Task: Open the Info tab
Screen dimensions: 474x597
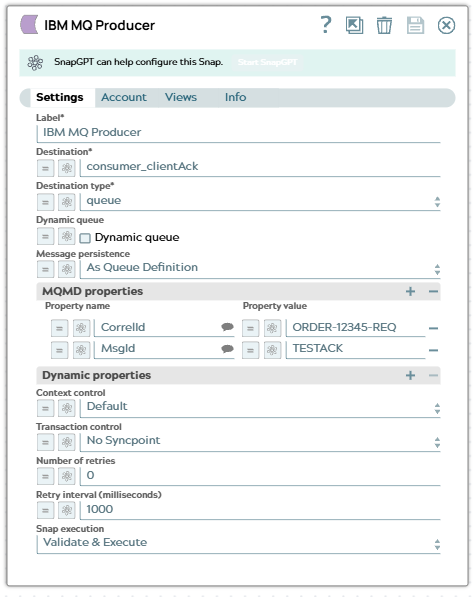Action: click(x=235, y=97)
